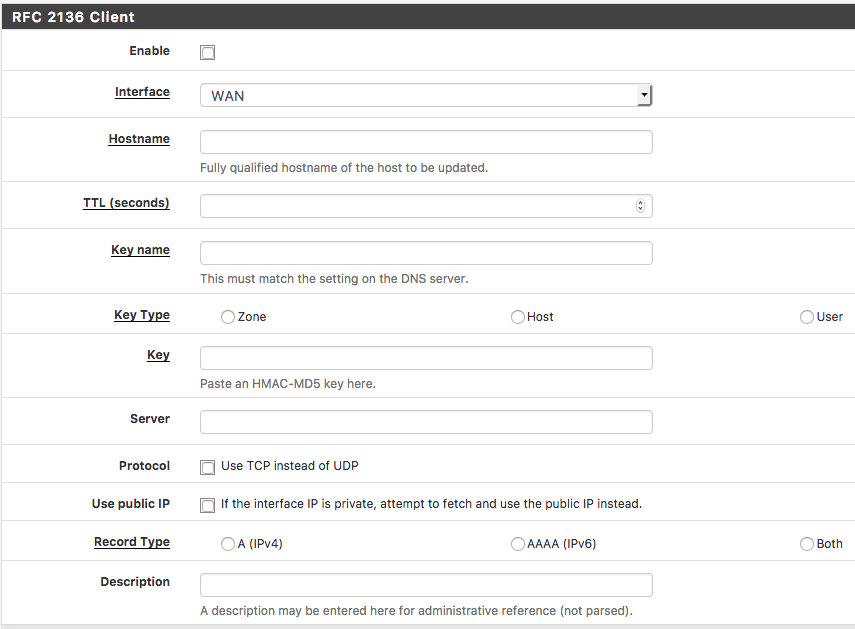Screen dimensions: 855x629
Task: Click the underlined Interface label
Action: coord(142,92)
